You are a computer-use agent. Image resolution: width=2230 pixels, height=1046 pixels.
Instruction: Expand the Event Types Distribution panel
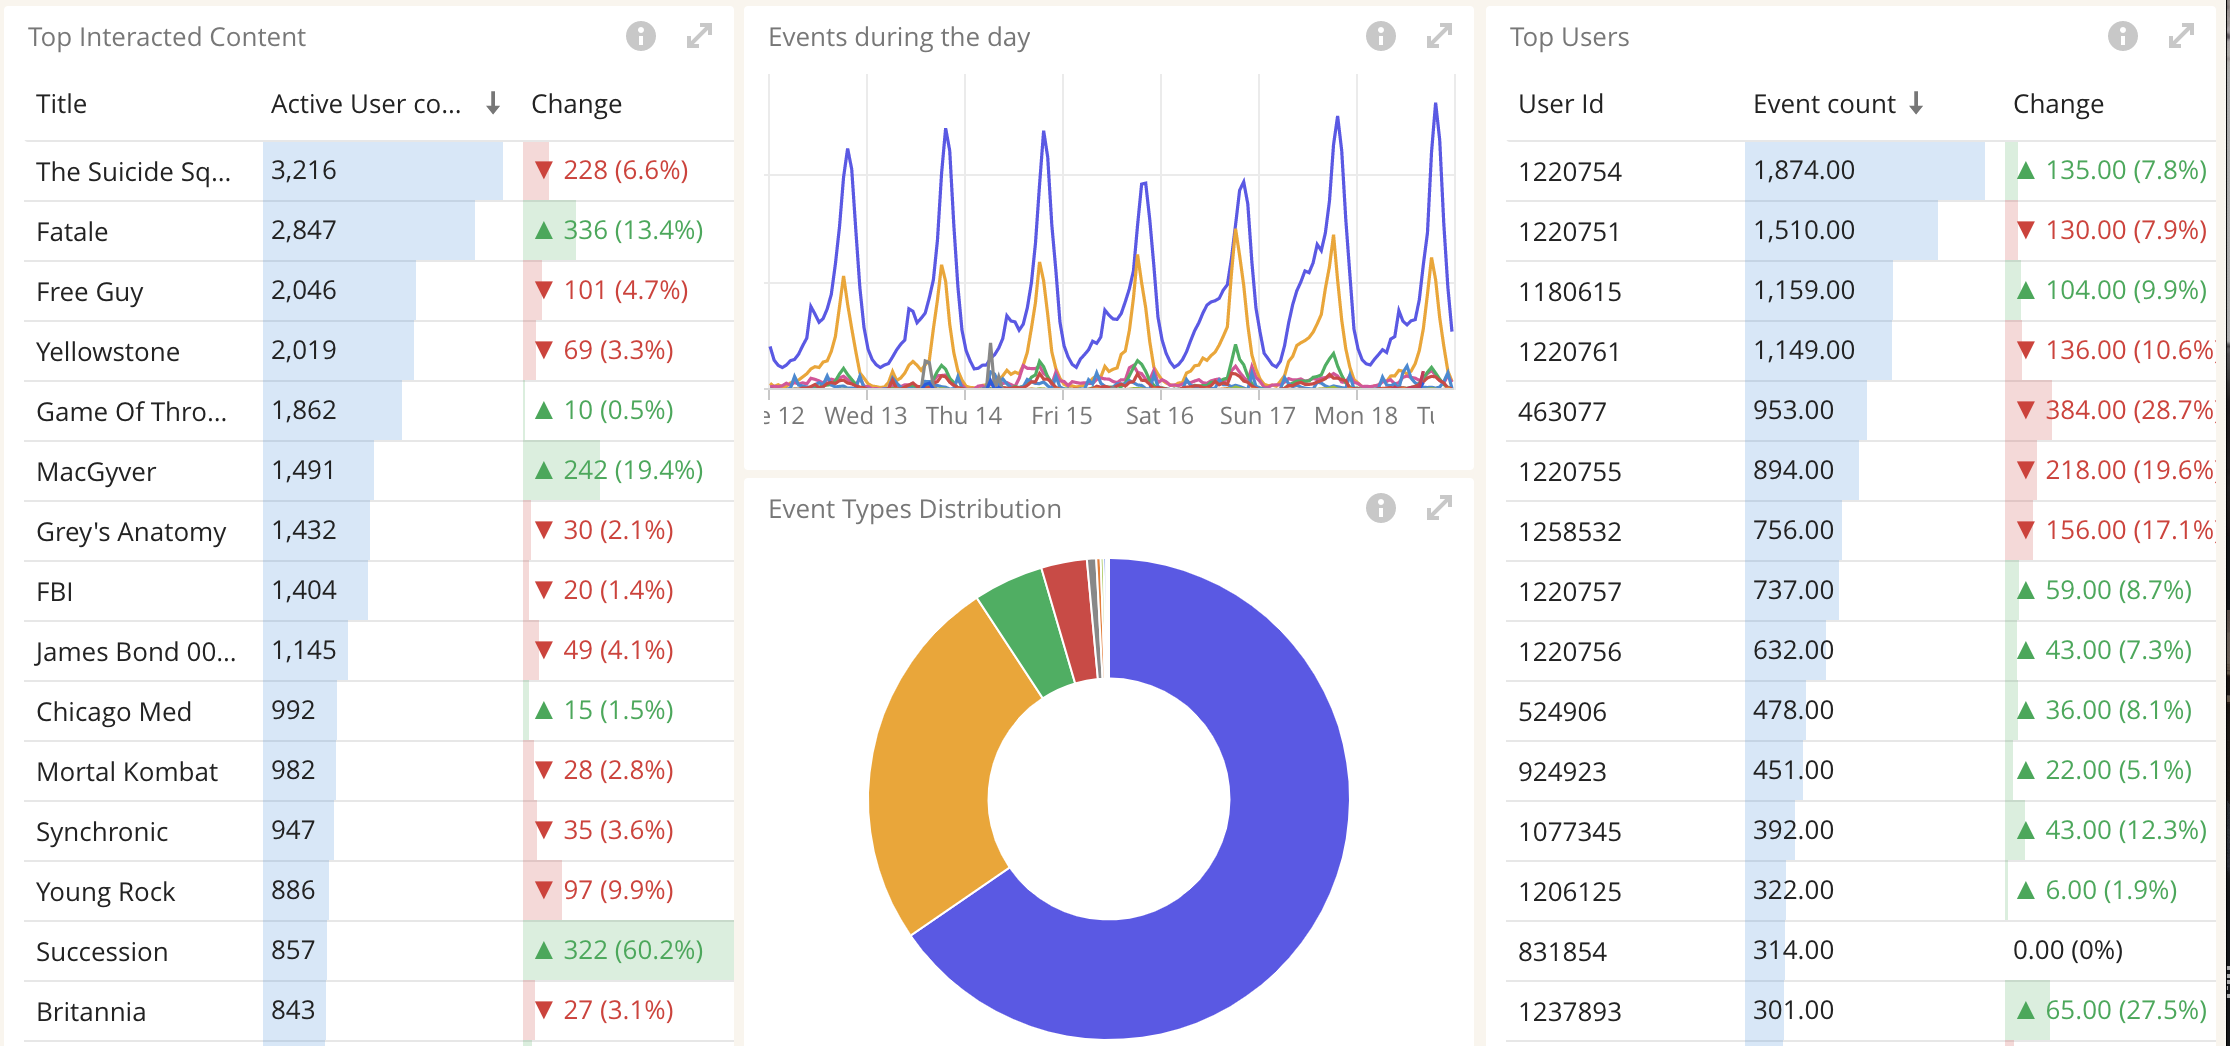coord(1440,509)
